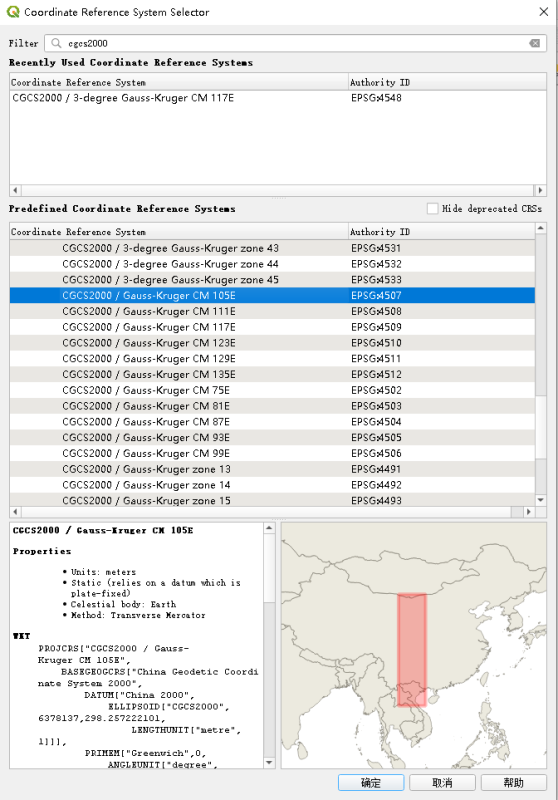Select CGCS2000 / Gauss-Kruger CM 129E row
This screenshot has height=800, width=558.
click(x=272, y=359)
